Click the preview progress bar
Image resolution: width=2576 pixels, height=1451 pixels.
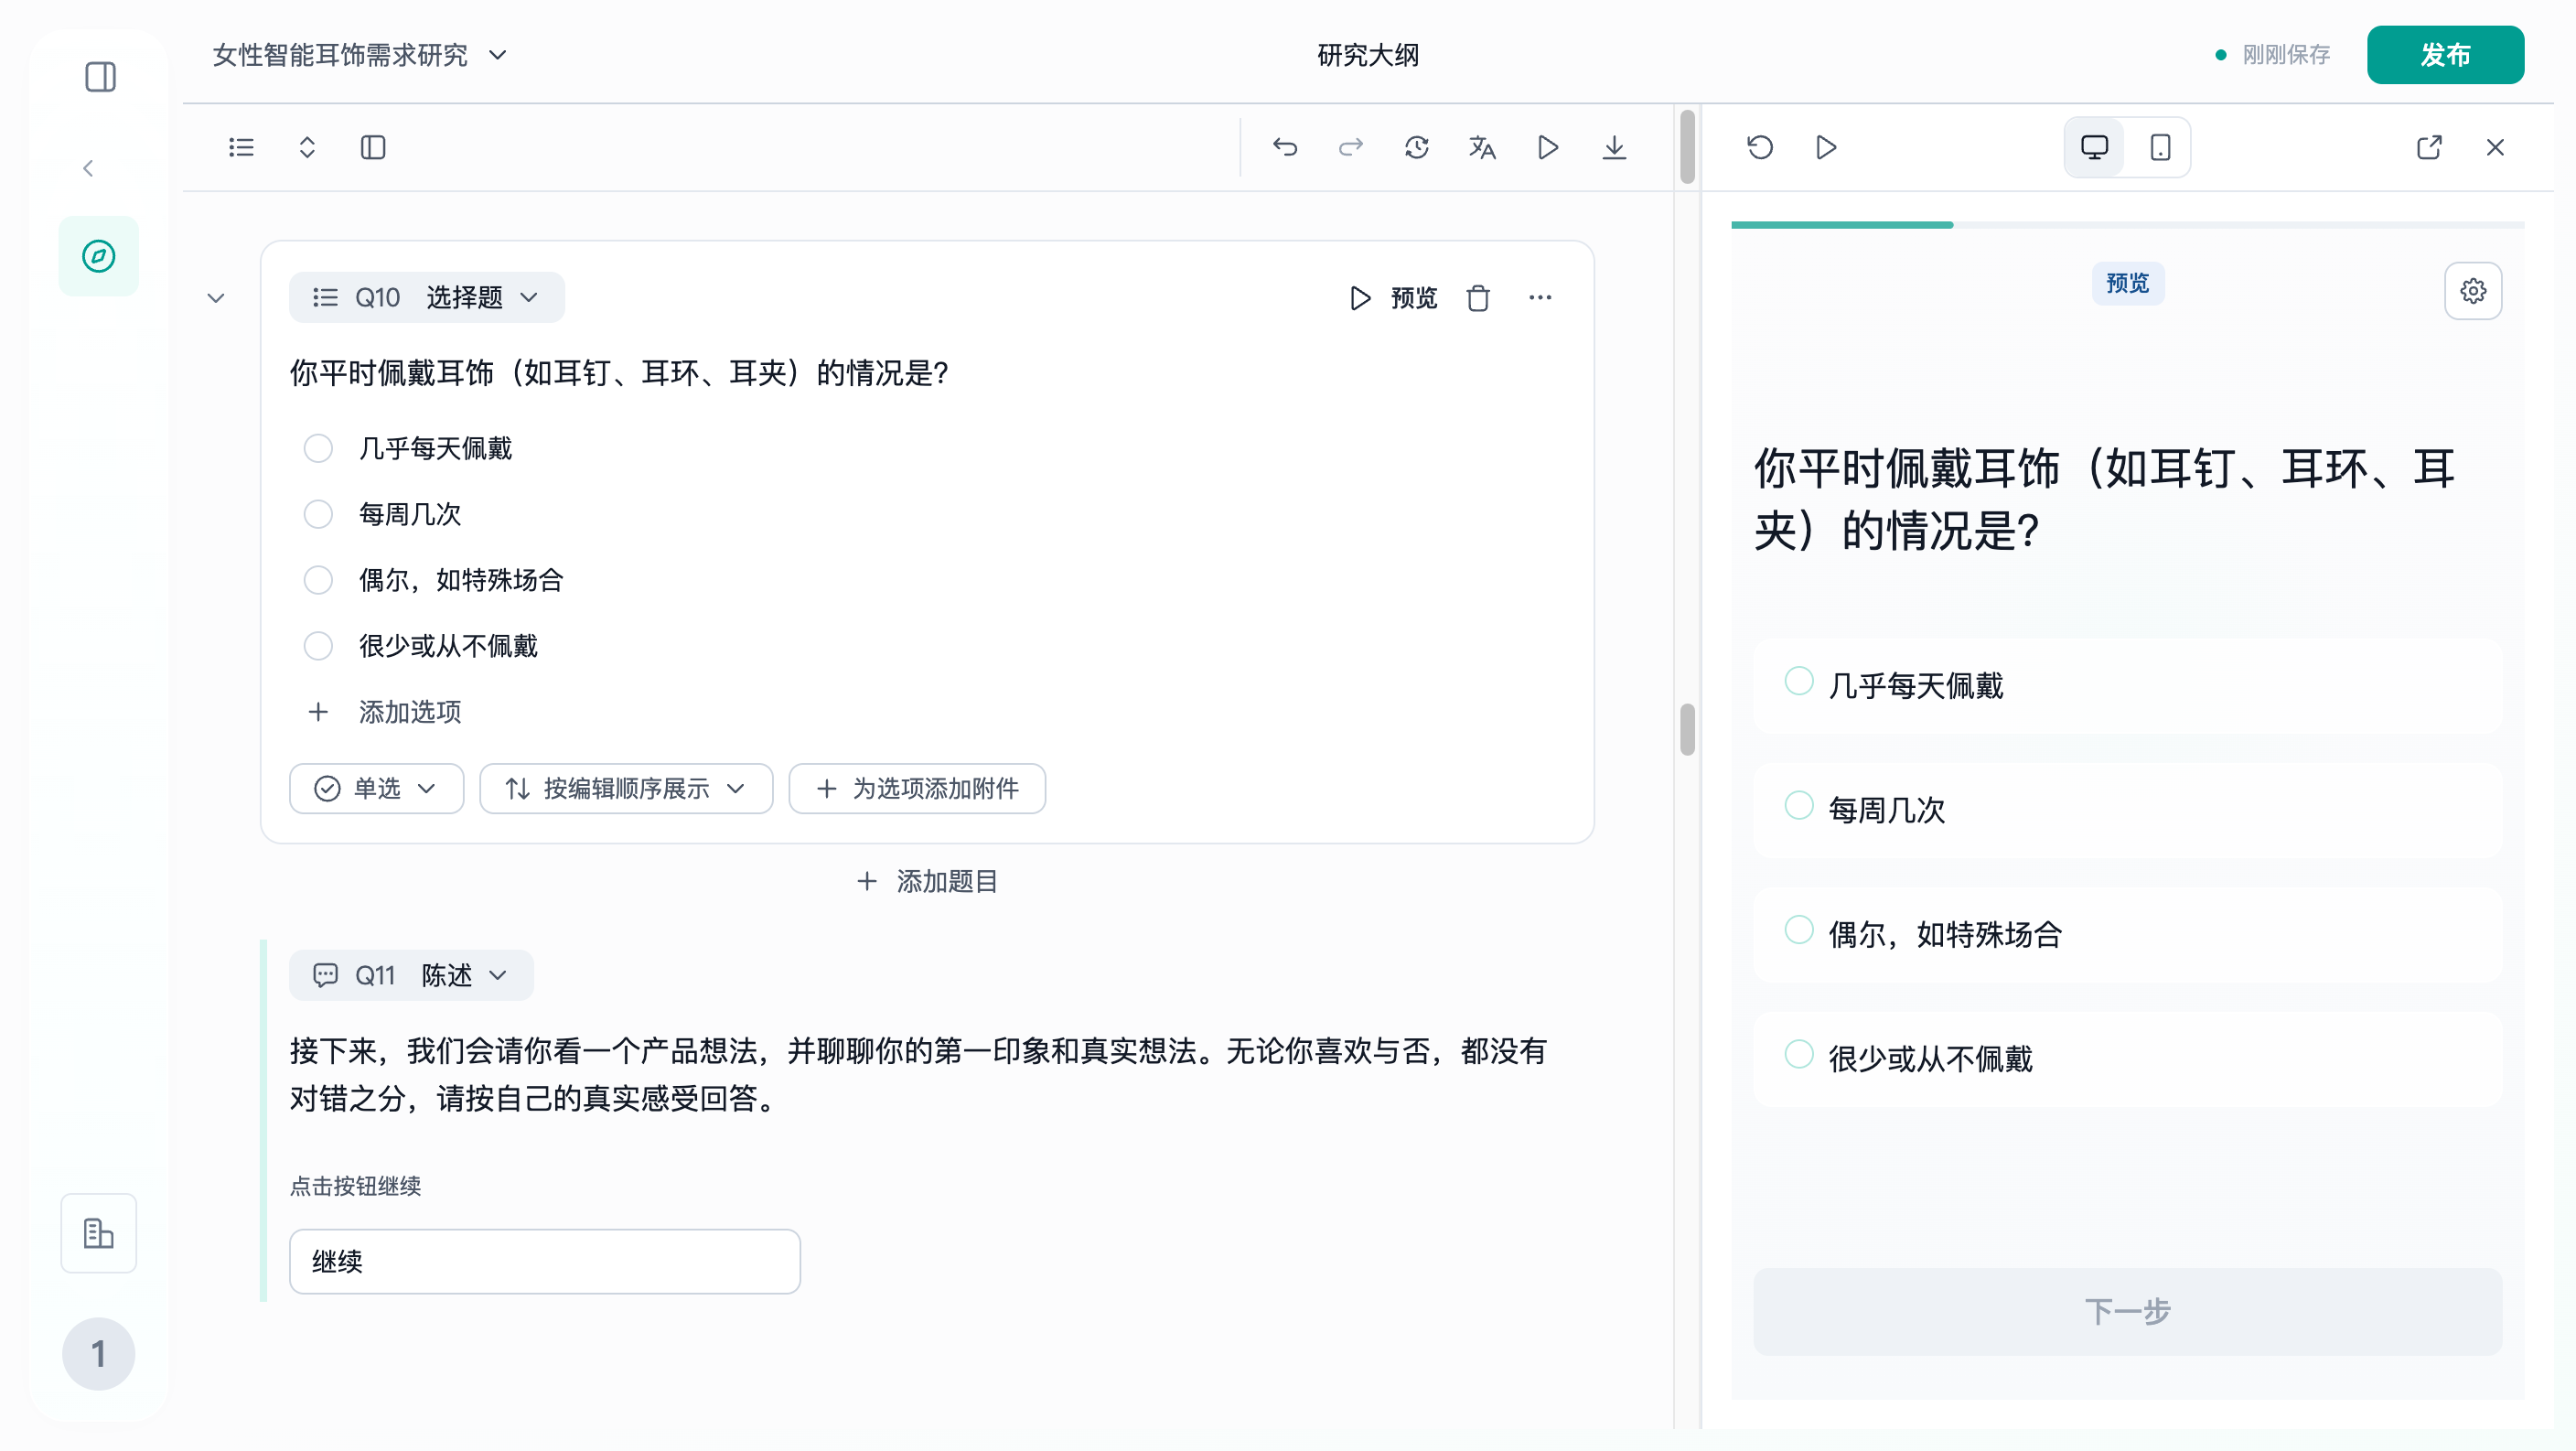[2127, 225]
